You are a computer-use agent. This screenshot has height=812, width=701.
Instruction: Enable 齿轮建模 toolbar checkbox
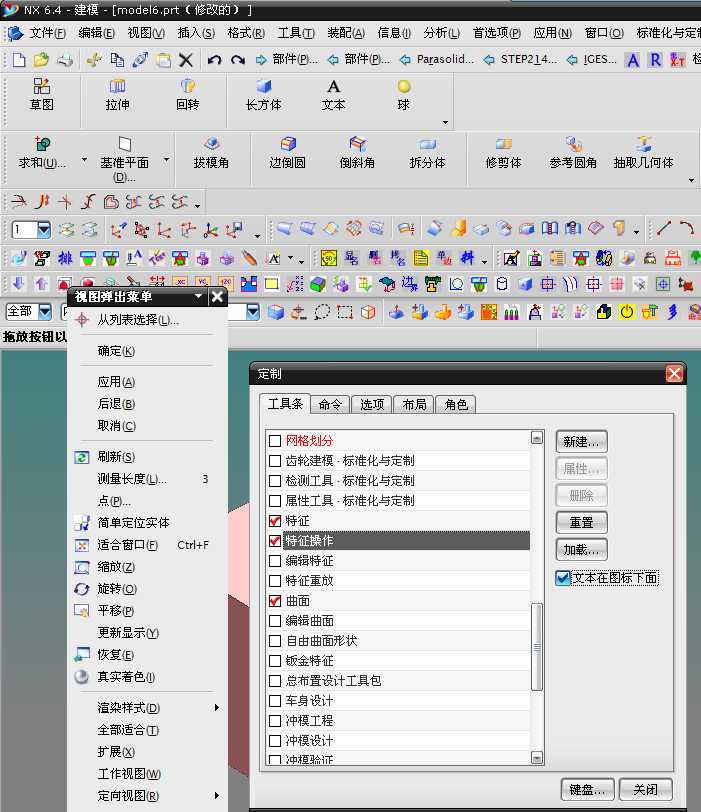pos(275,460)
